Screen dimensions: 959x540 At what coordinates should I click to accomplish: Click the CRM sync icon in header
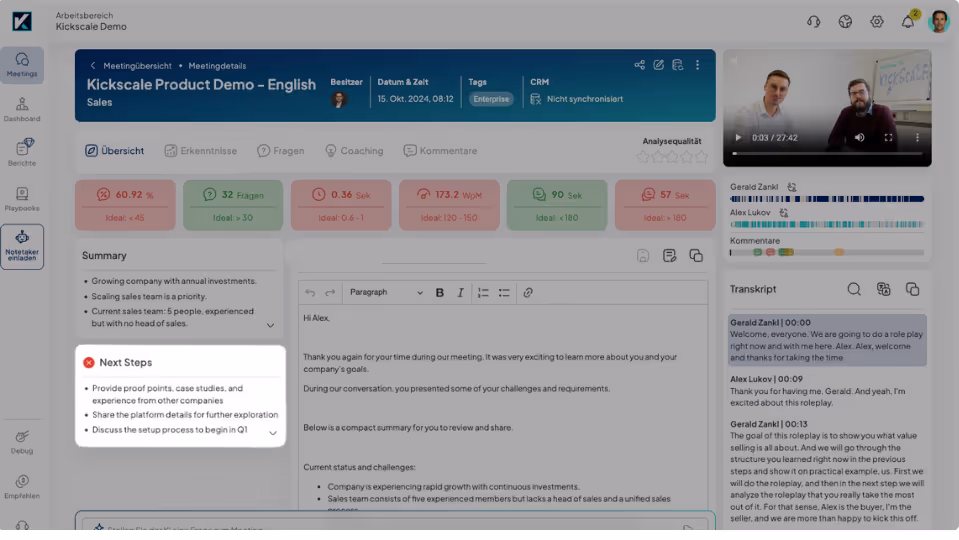pos(677,65)
